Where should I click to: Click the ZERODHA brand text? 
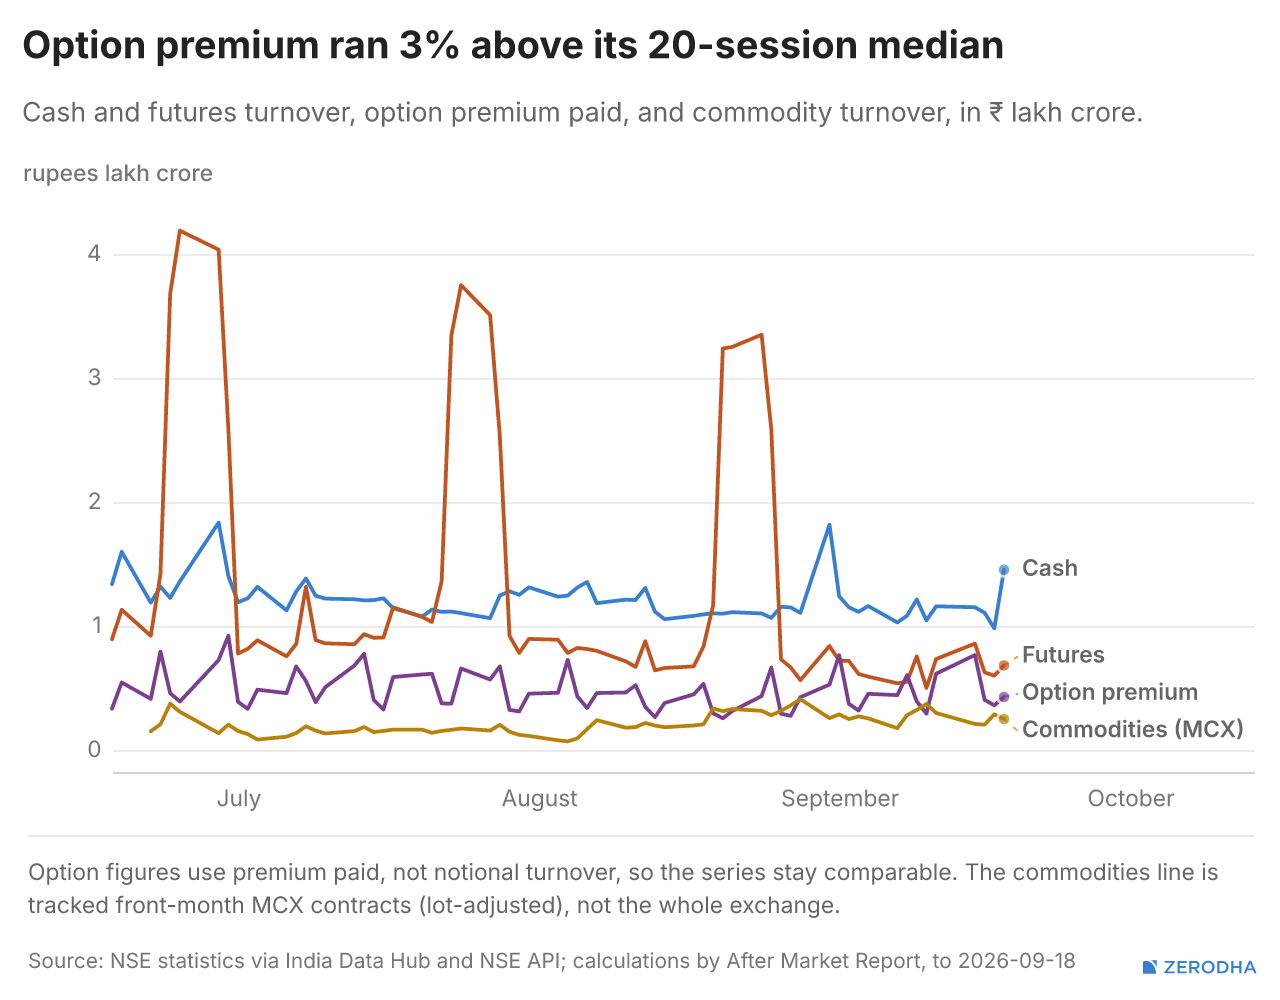point(1210,967)
